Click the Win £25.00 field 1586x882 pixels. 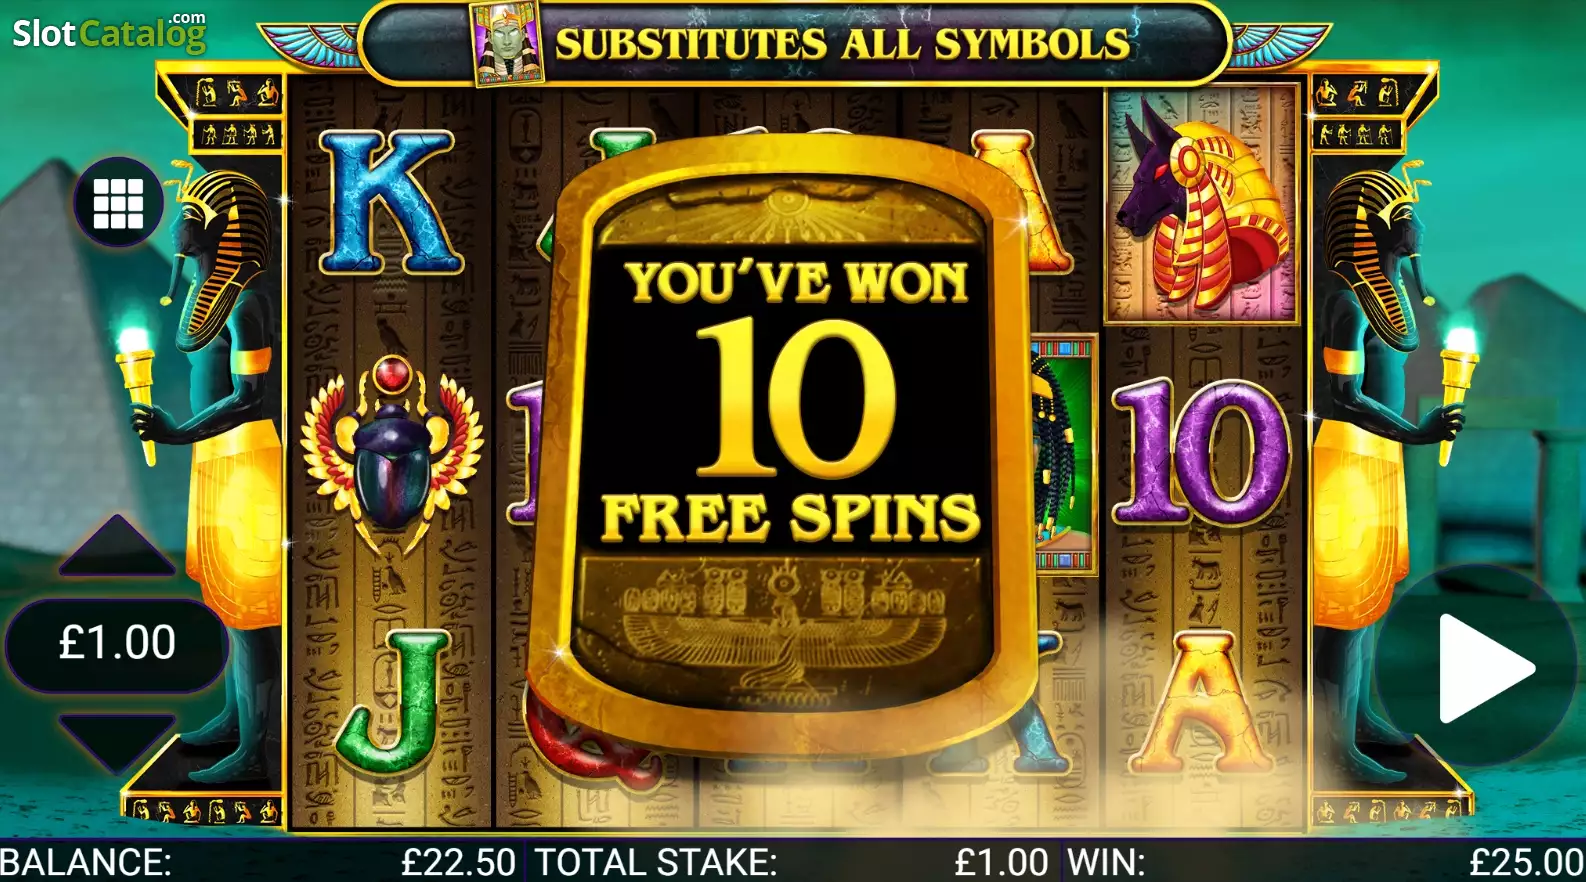[1323, 861]
